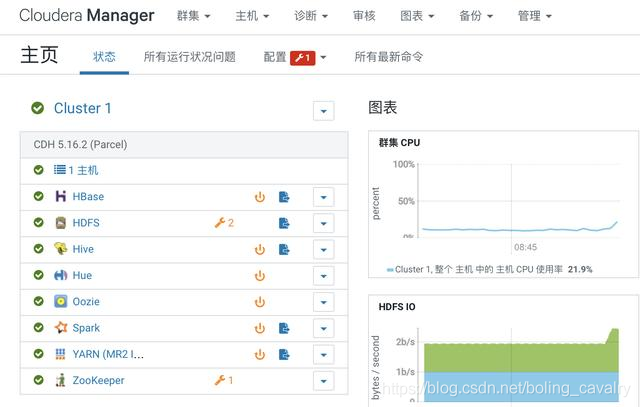Click the Hue restart-needed power icon
This screenshot has width=640, height=407.
260,276
